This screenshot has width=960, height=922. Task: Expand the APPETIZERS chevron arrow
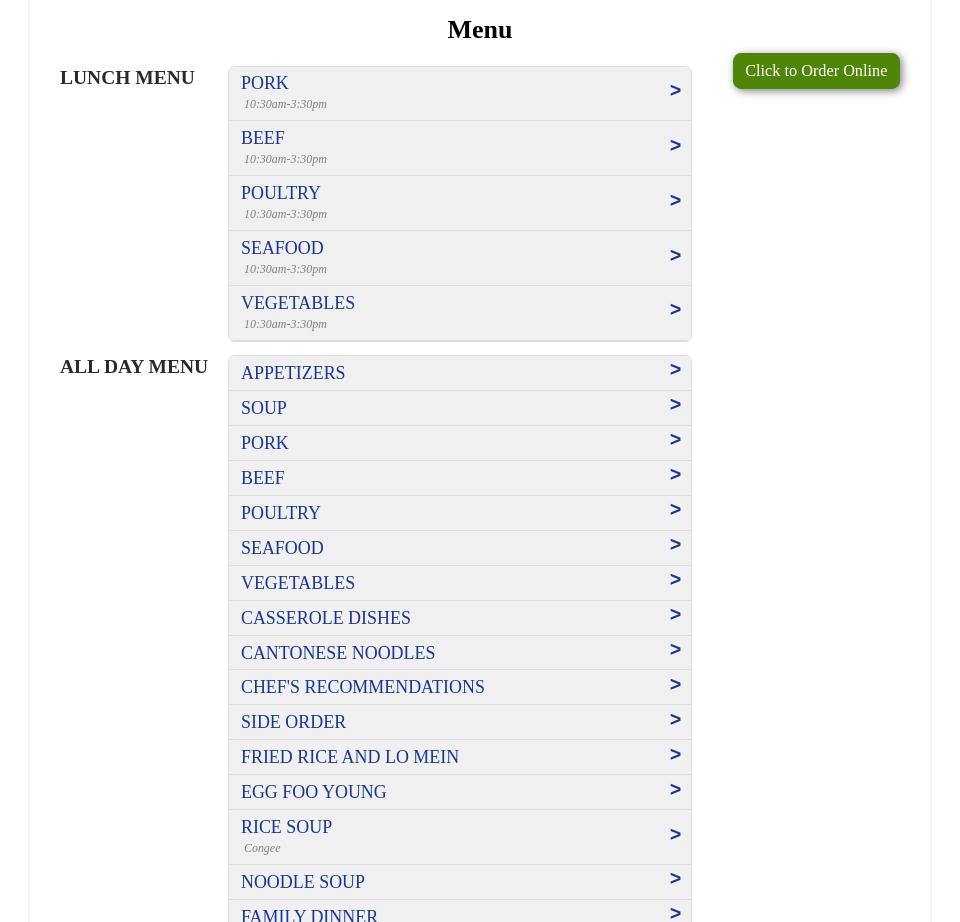click(675, 370)
